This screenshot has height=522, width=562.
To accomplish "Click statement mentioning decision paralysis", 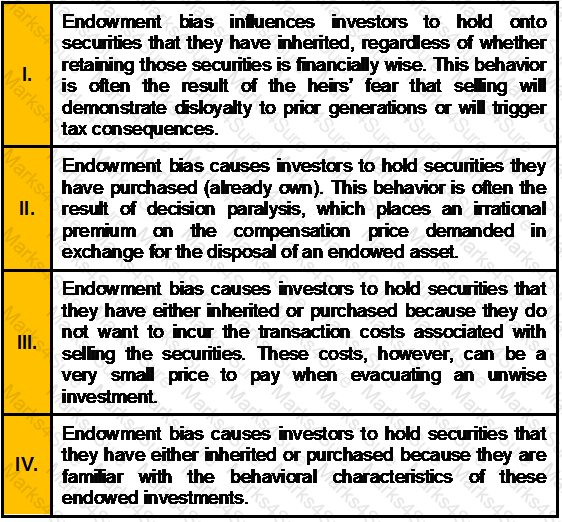I will pyautogui.click(x=304, y=209).
